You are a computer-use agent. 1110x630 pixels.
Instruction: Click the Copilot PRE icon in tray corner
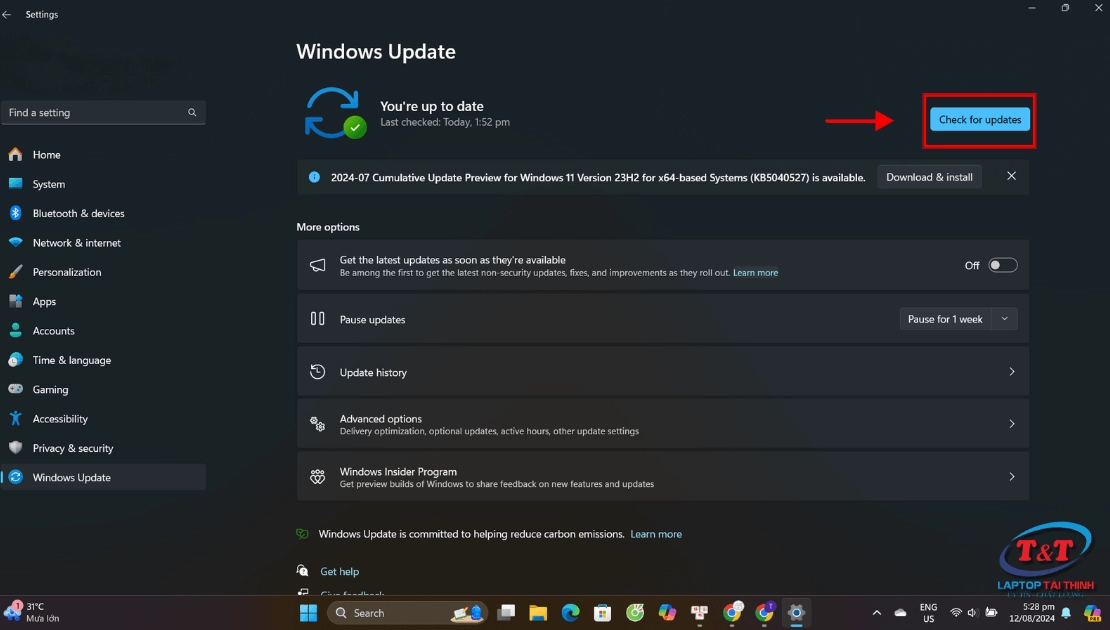click(1093, 613)
